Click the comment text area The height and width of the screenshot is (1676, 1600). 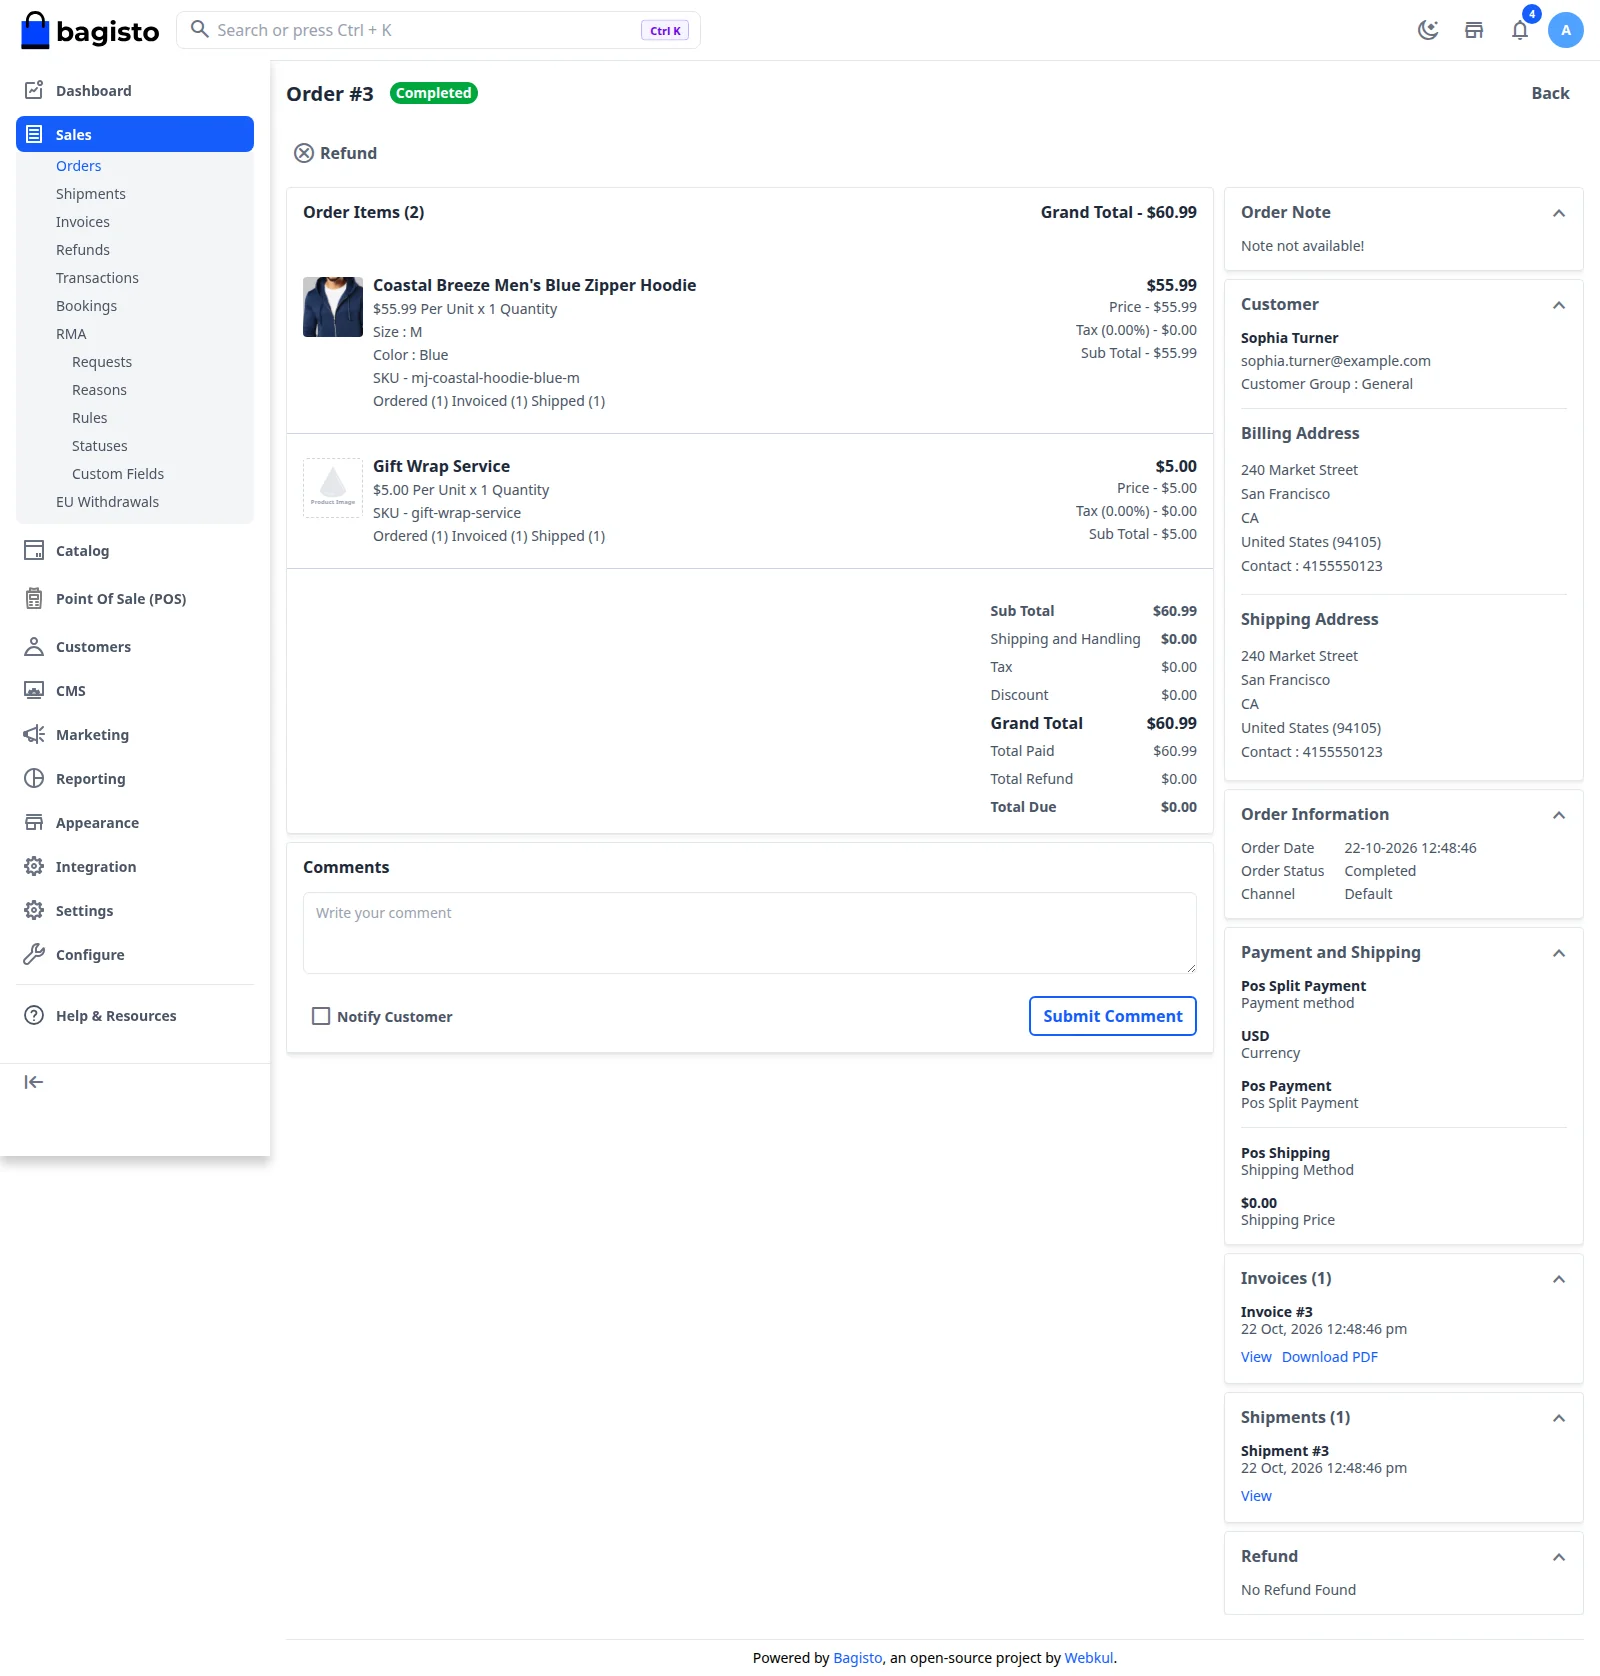click(750, 933)
